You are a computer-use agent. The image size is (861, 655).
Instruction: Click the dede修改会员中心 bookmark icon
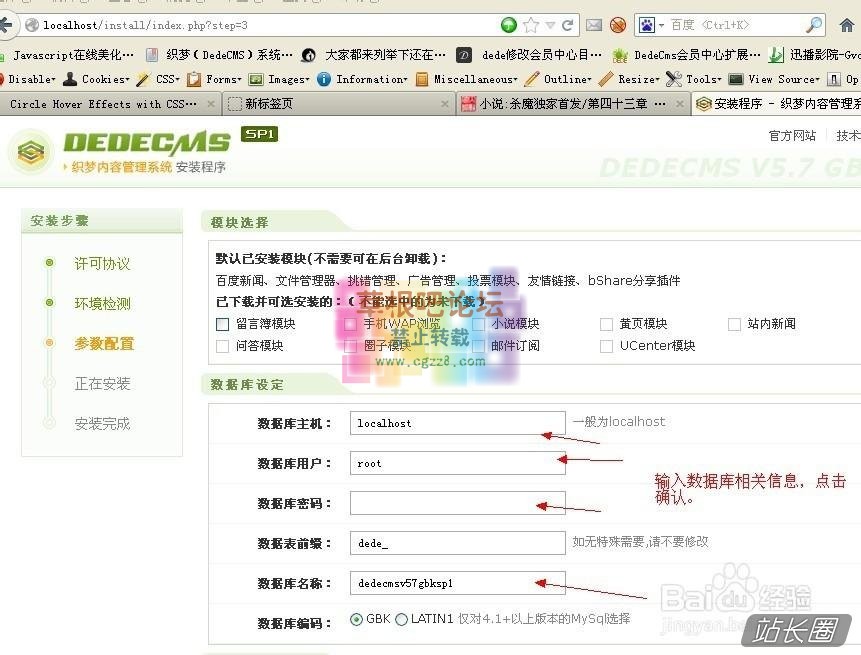click(462, 54)
